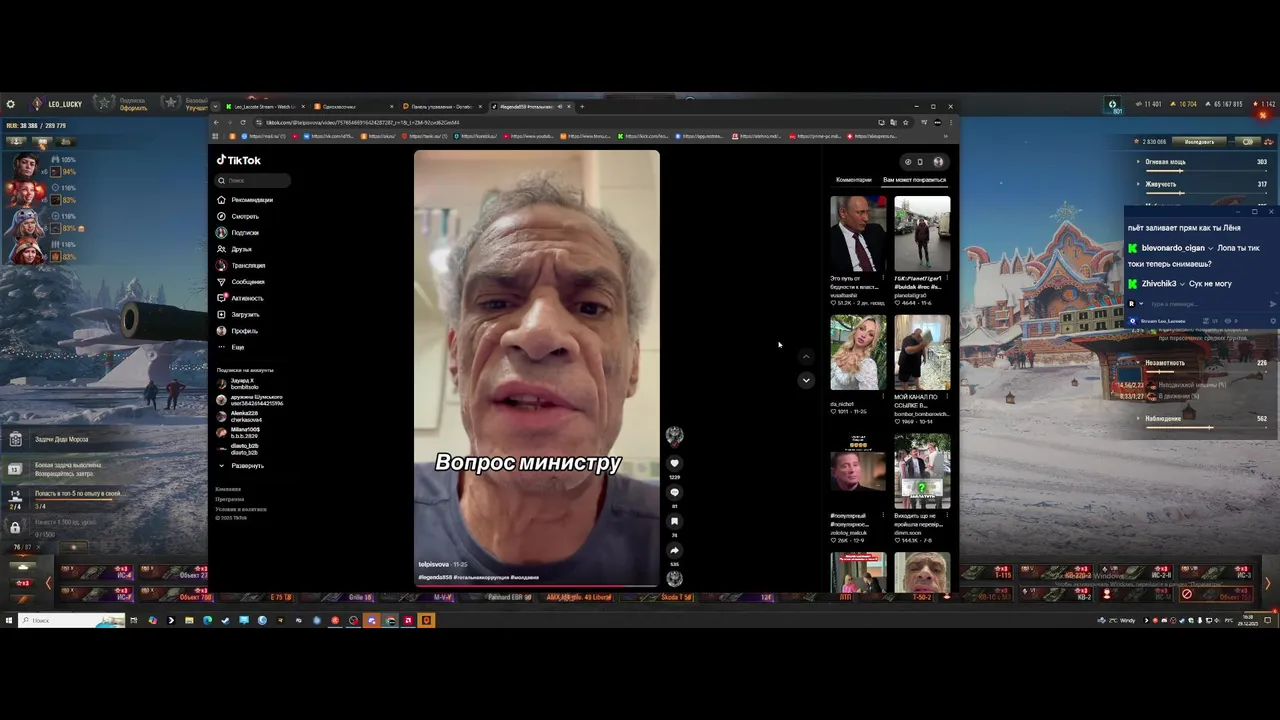Open Chrome tab search dropdown
The width and height of the screenshot is (1280, 720).
click(217, 106)
